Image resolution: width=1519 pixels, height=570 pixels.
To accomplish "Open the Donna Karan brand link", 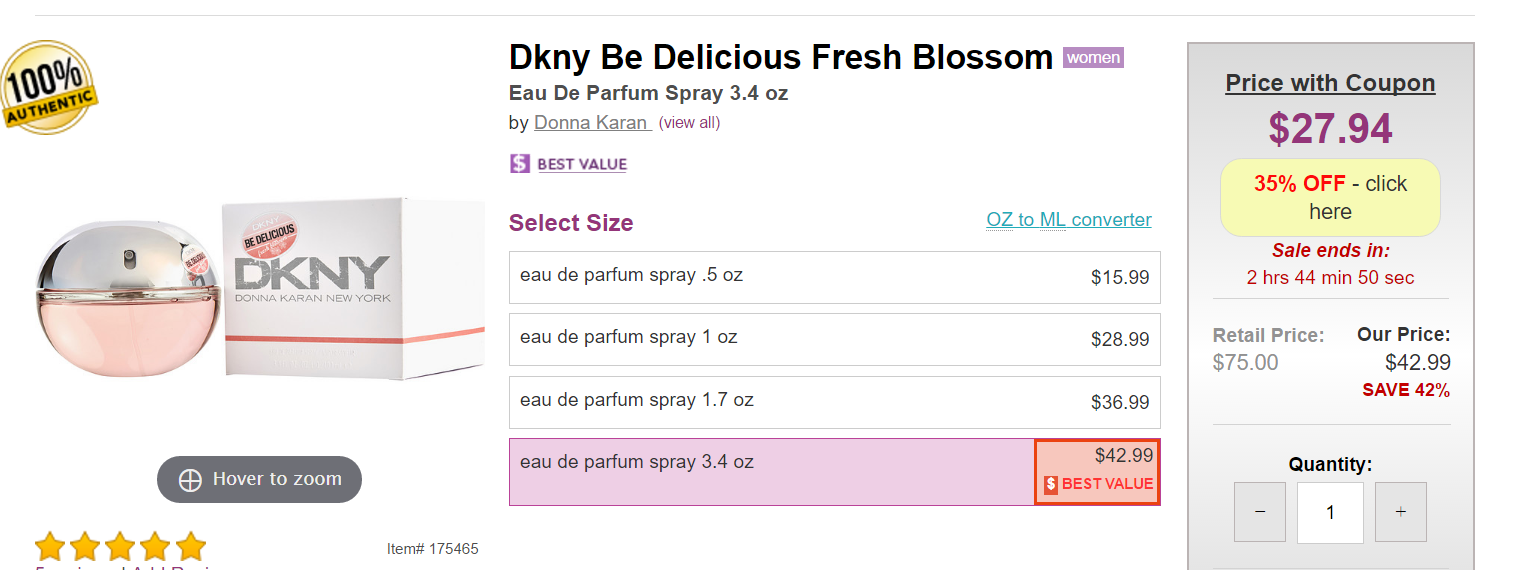I will click(592, 123).
